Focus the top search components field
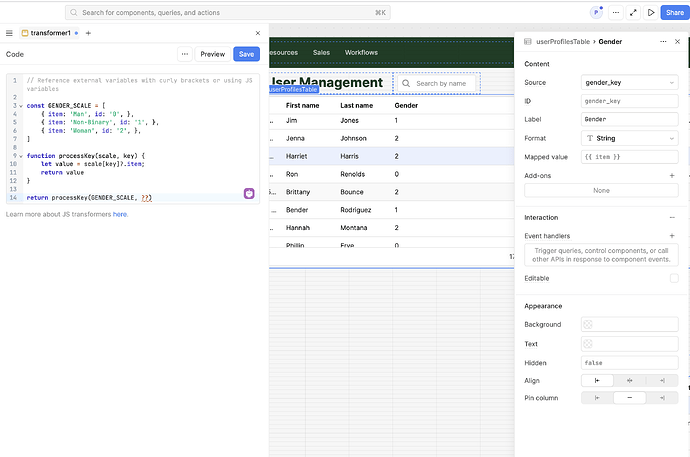Viewport: 690px width, 457px height. [228, 12]
